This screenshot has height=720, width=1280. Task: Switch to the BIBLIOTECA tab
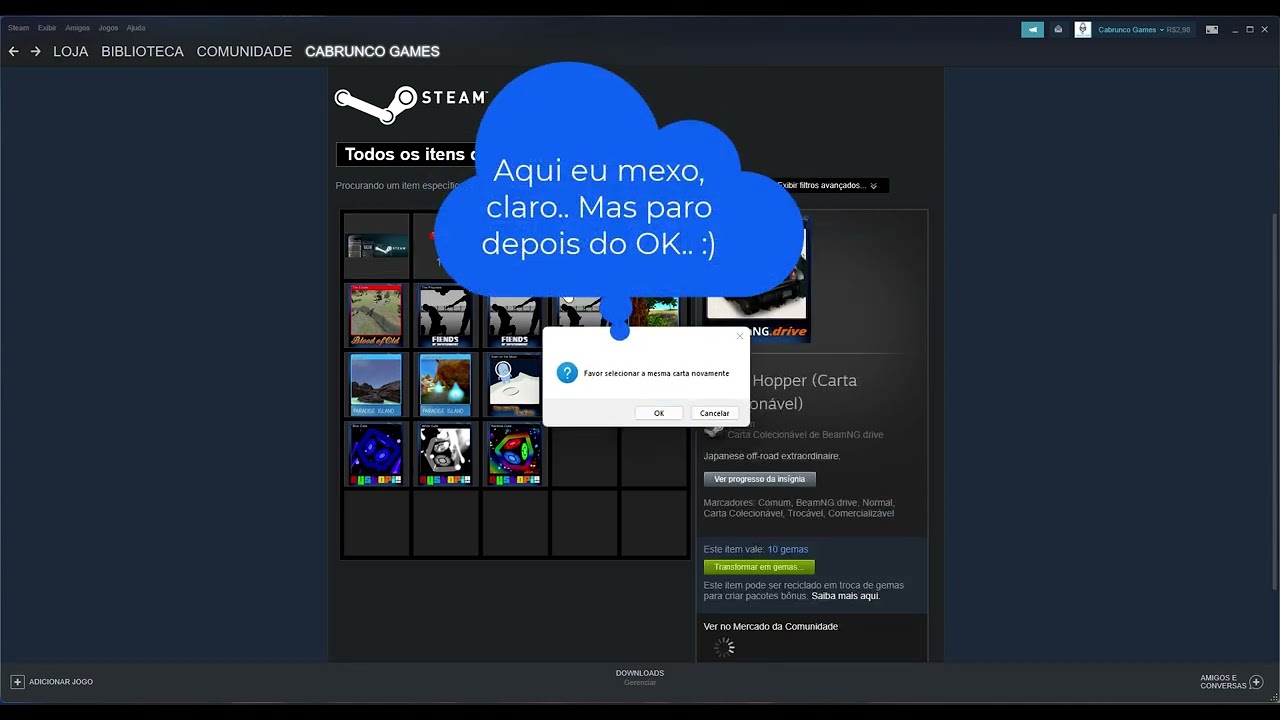(142, 51)
